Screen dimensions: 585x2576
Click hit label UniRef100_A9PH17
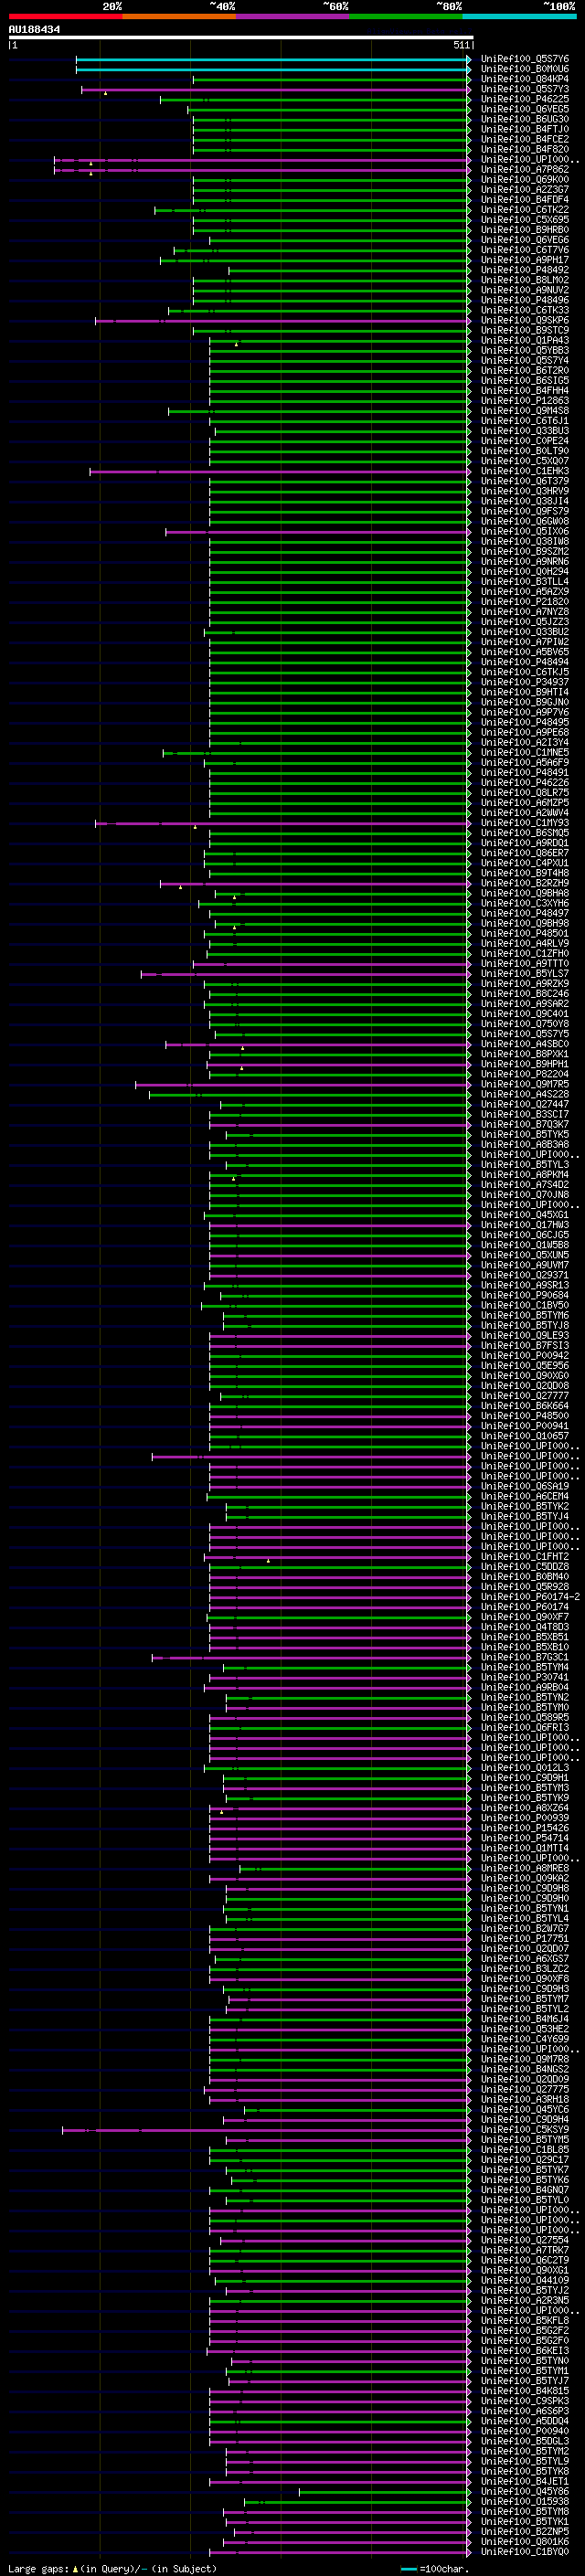click(x=525, y=260)
